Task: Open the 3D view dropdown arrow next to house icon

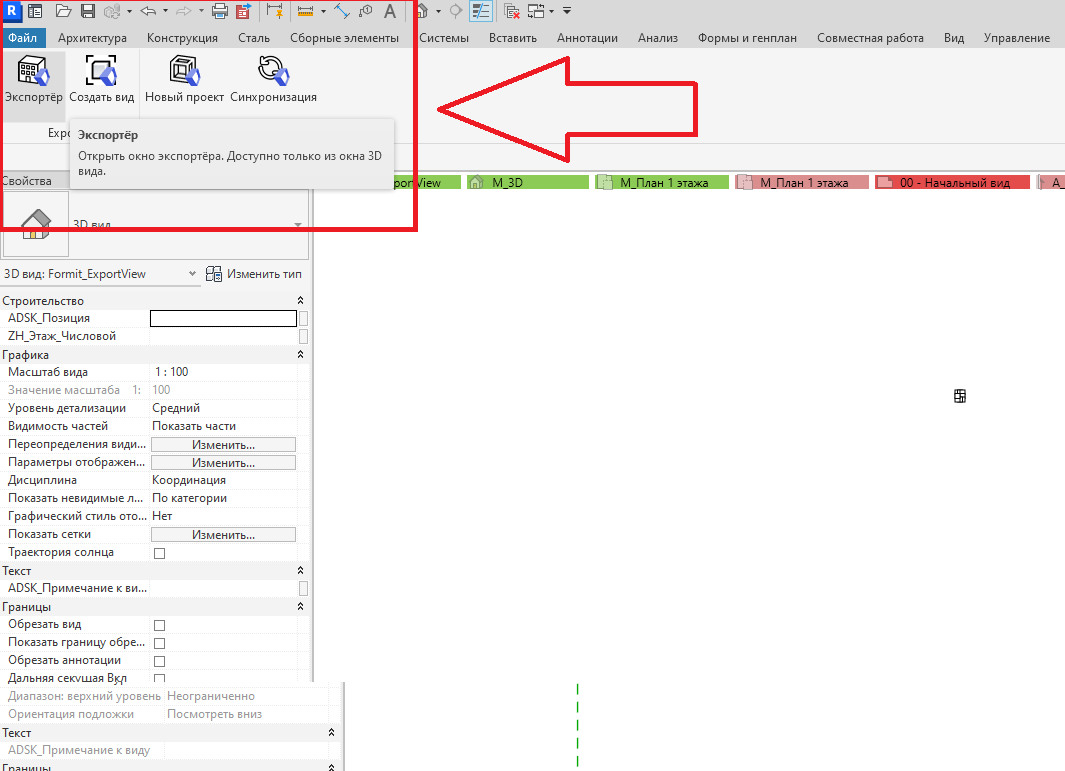Action: 438,11
